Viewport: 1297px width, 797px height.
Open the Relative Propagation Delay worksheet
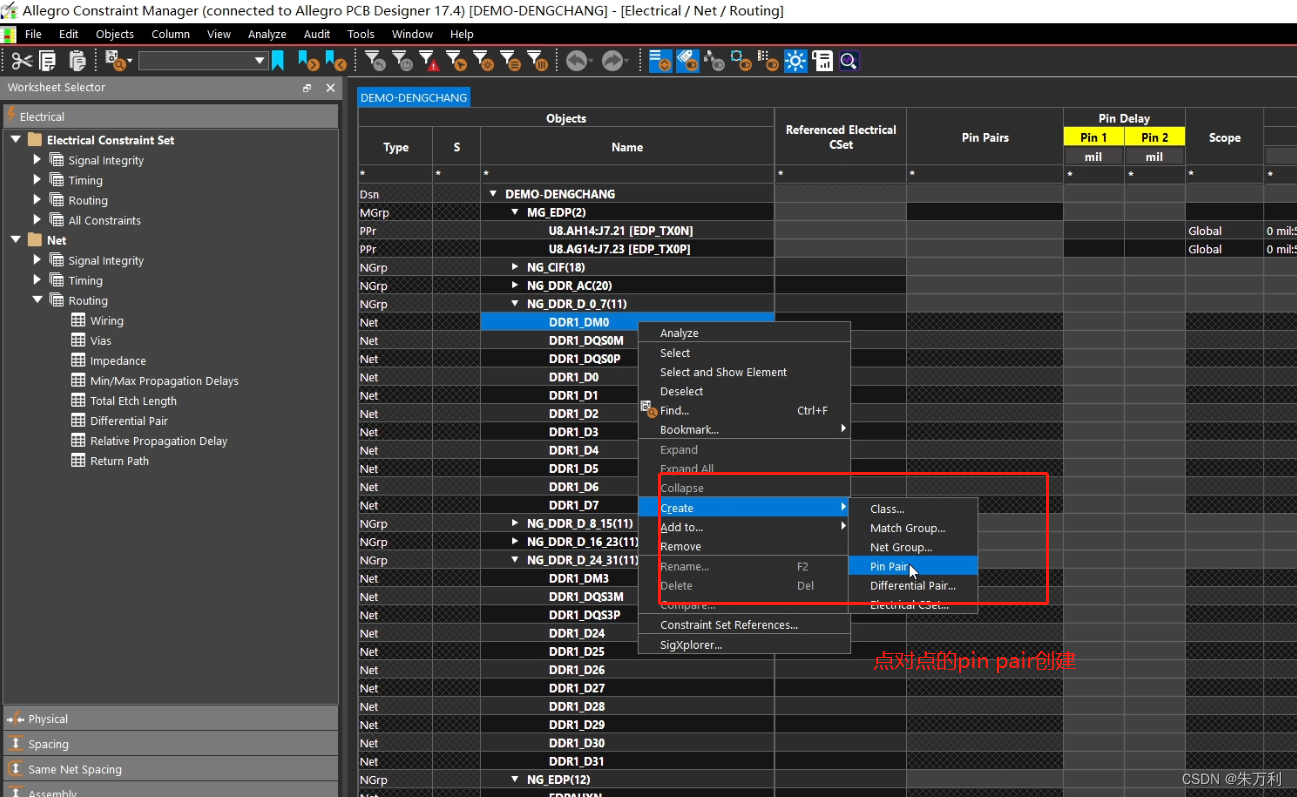159,441
